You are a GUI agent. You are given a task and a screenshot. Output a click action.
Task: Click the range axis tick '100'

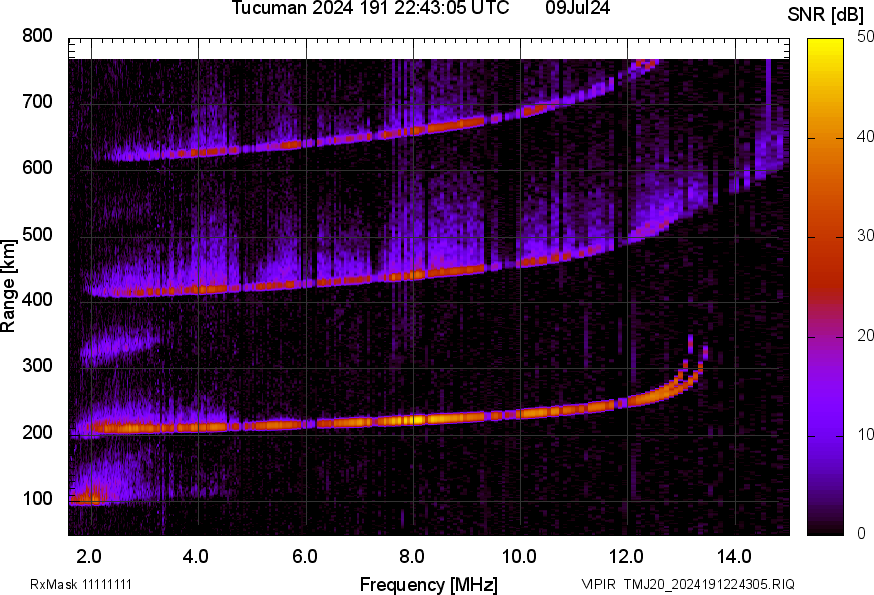[x=37, y=499]
